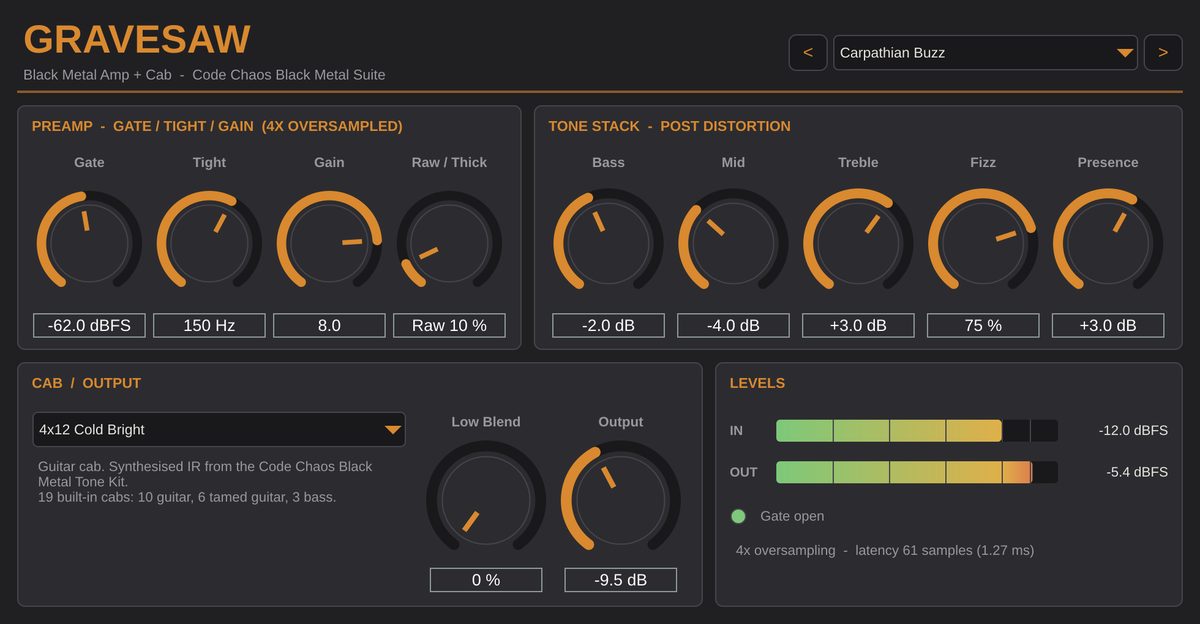This screenshot has height=624, width=1200.
Task: Click the Presence knob
Action: pos(1108,243)
